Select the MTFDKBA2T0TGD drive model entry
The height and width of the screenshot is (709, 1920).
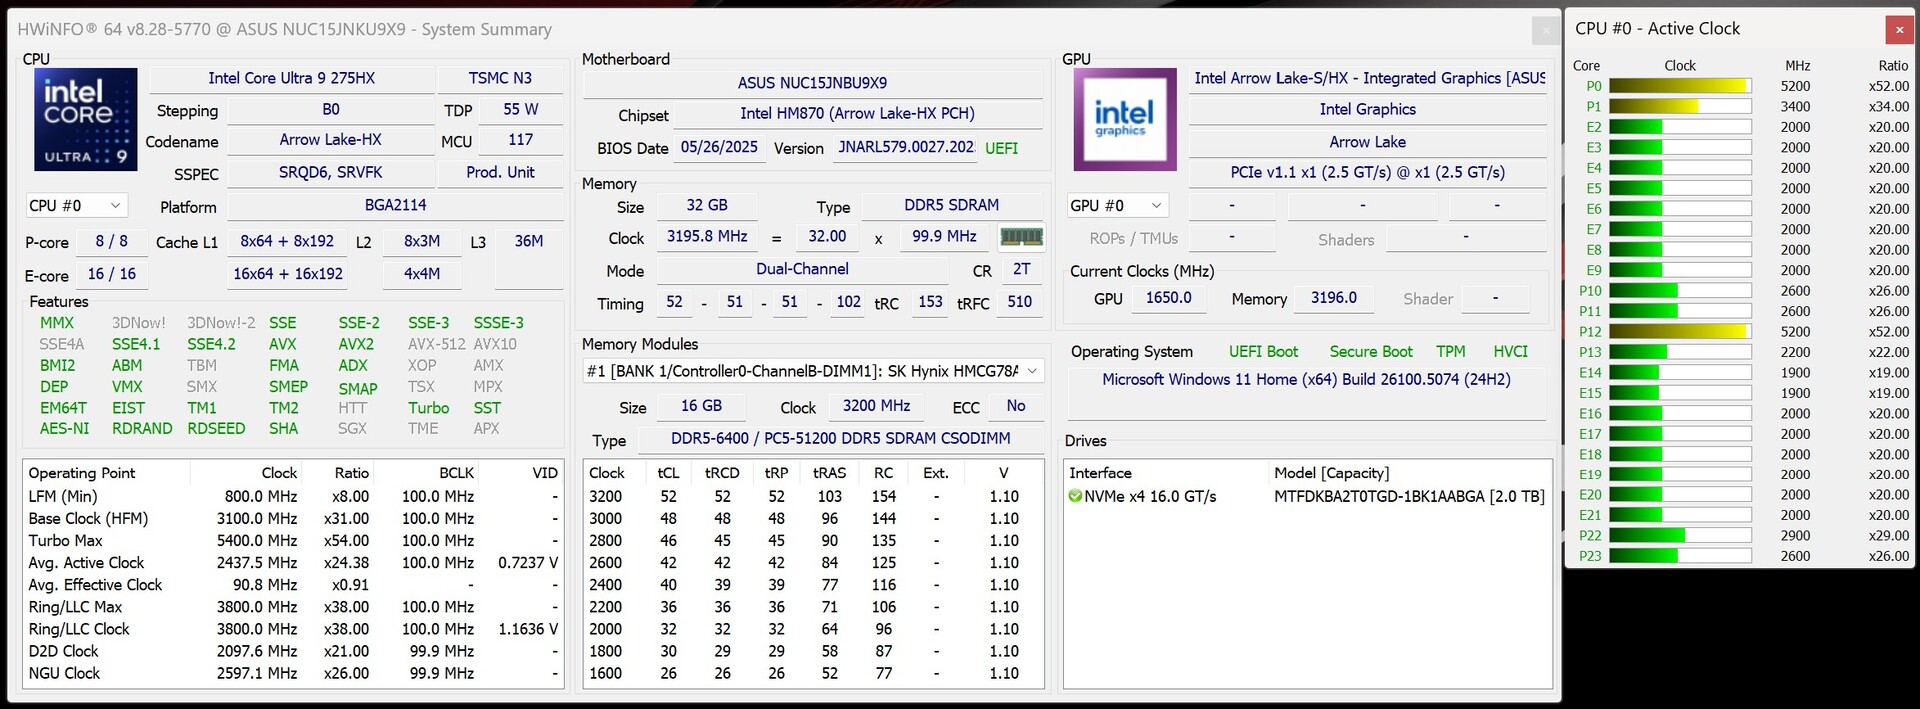[1408, 497]
